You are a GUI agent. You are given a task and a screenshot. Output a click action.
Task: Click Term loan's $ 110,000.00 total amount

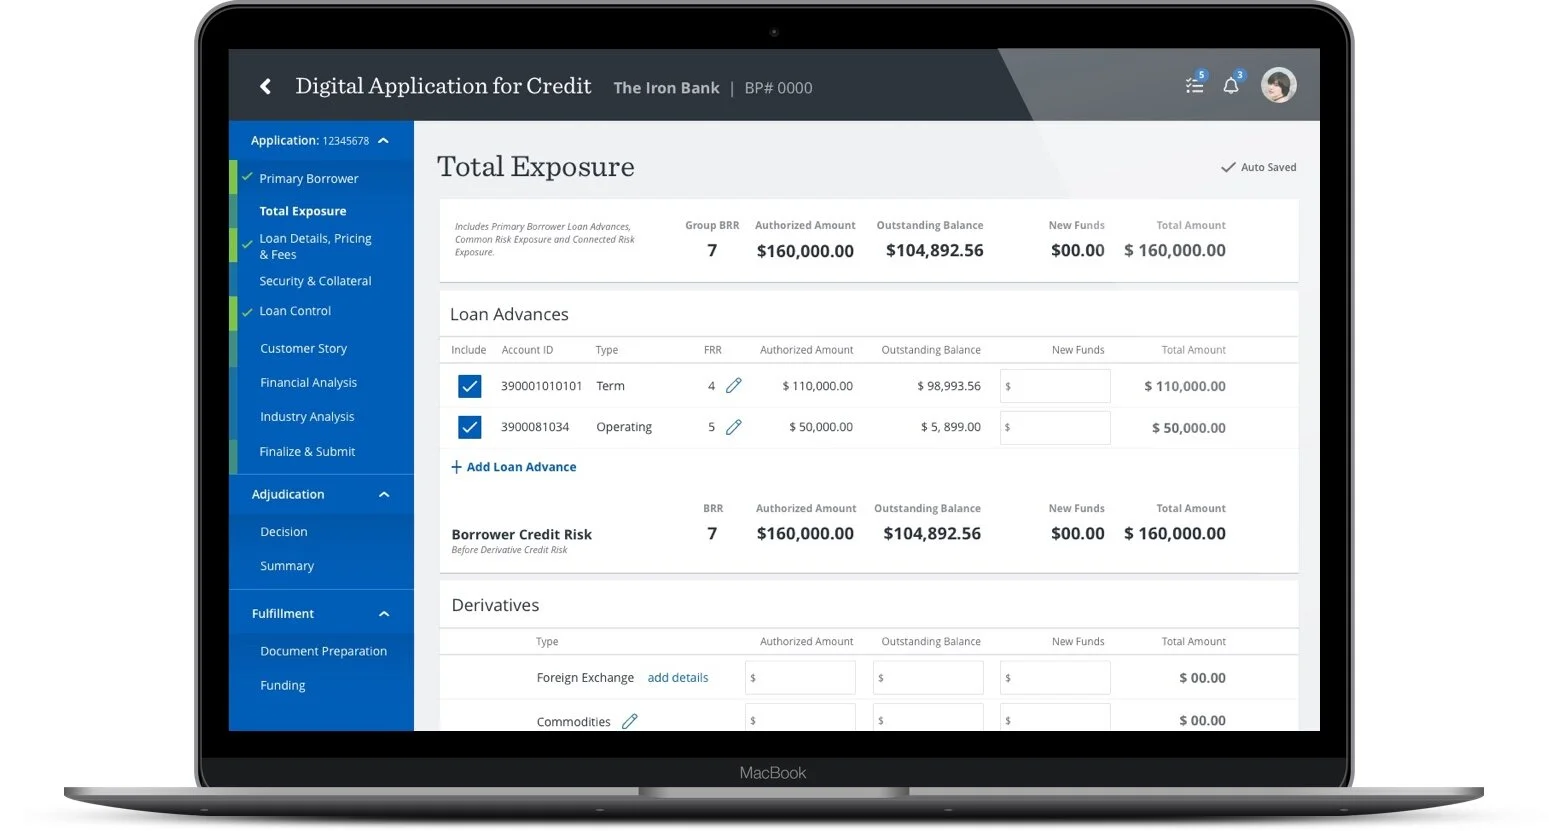point(1185,386)
